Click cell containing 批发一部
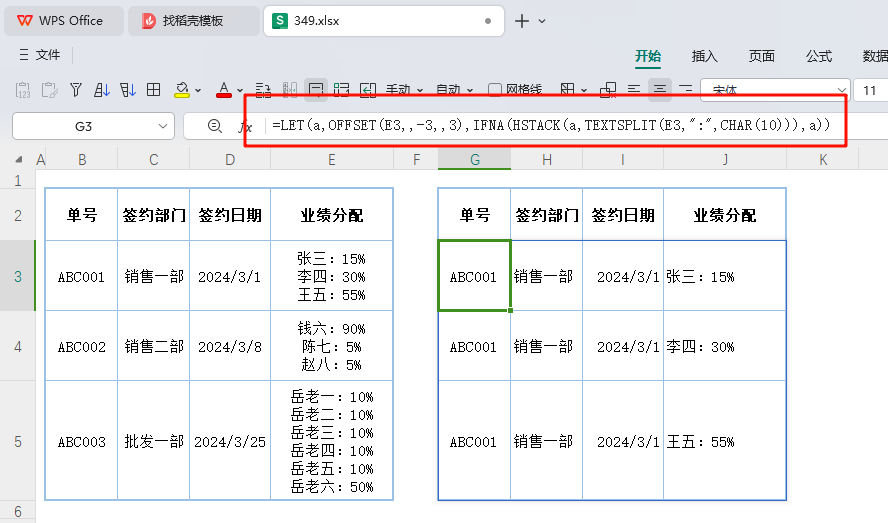This screenshot has width=888, height=523. [154, 441]
